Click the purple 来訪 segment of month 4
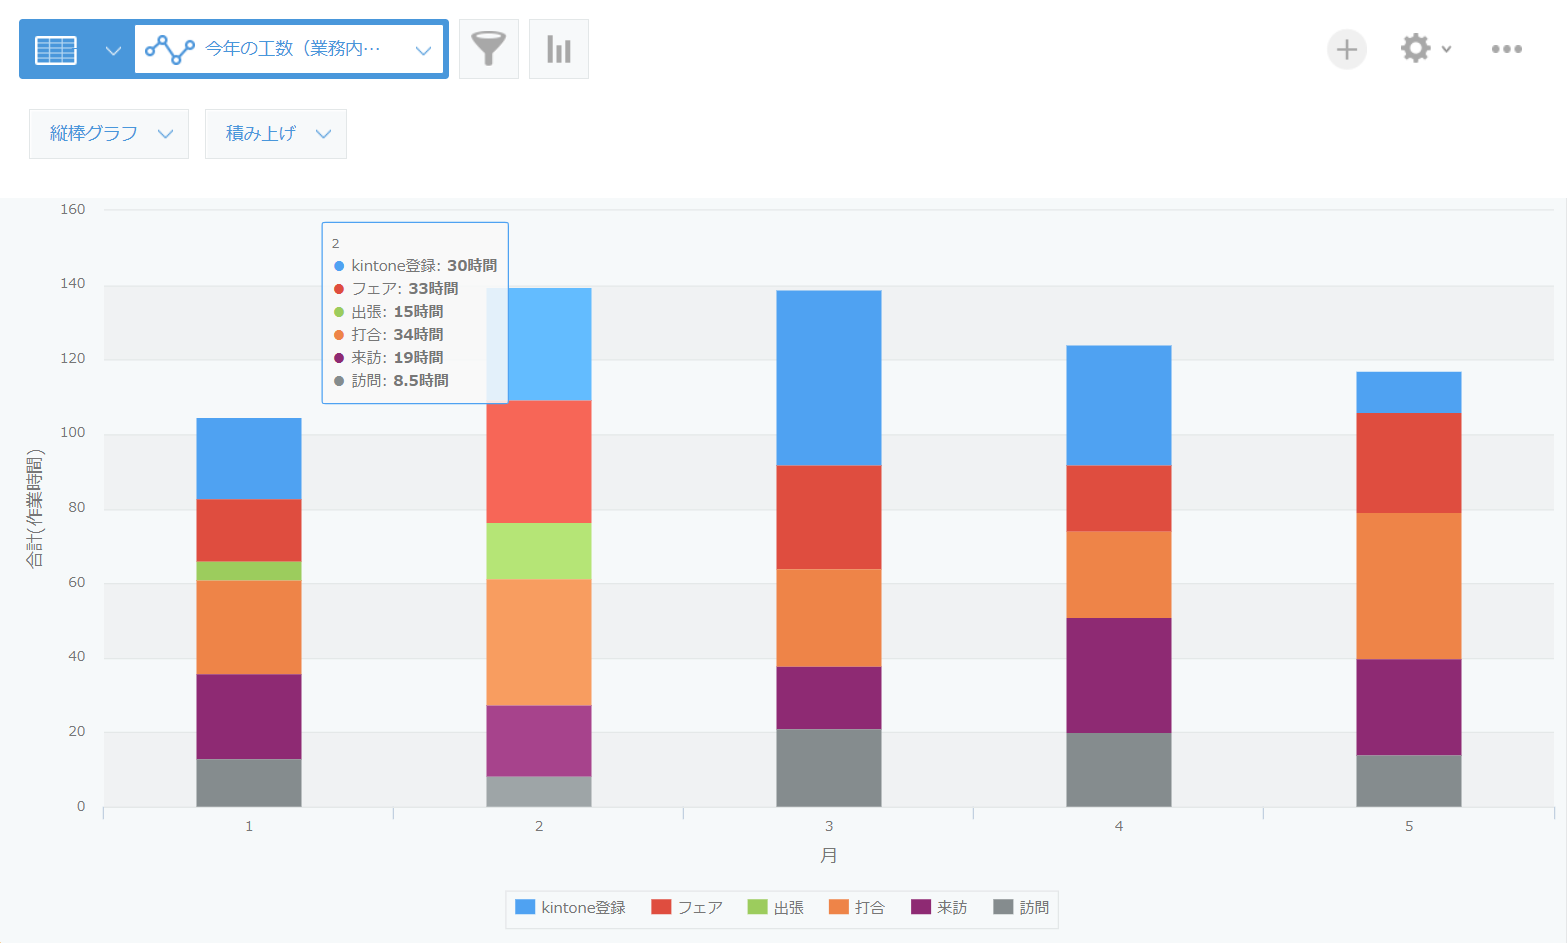This screenshot has width=1567, height=943. (1118, 675)
